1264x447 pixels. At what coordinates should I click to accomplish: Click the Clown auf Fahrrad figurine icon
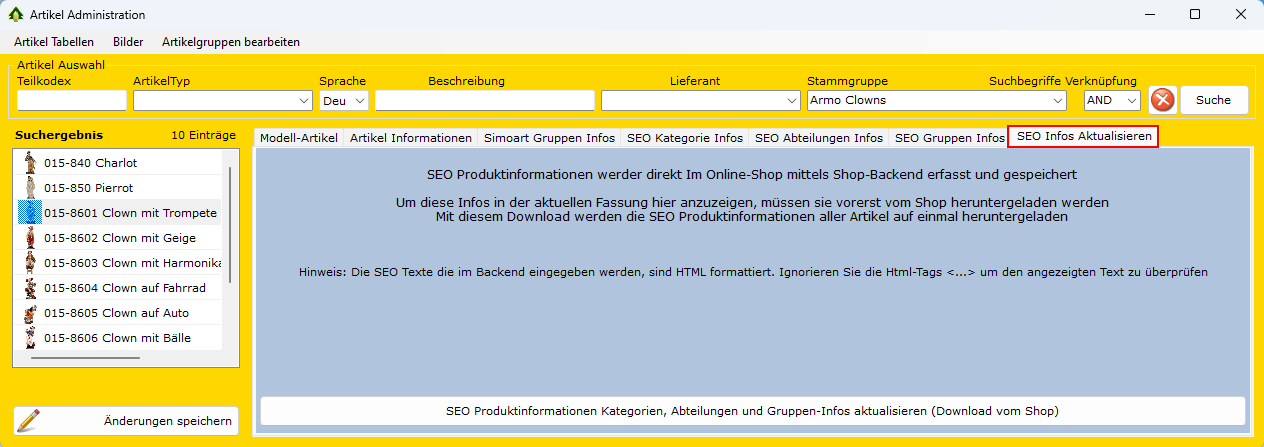click(30, 288)
